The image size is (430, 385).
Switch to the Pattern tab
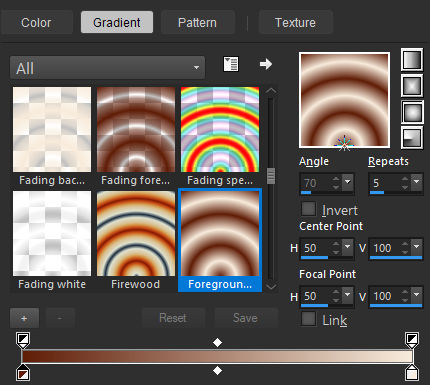(x=198, y=23)
